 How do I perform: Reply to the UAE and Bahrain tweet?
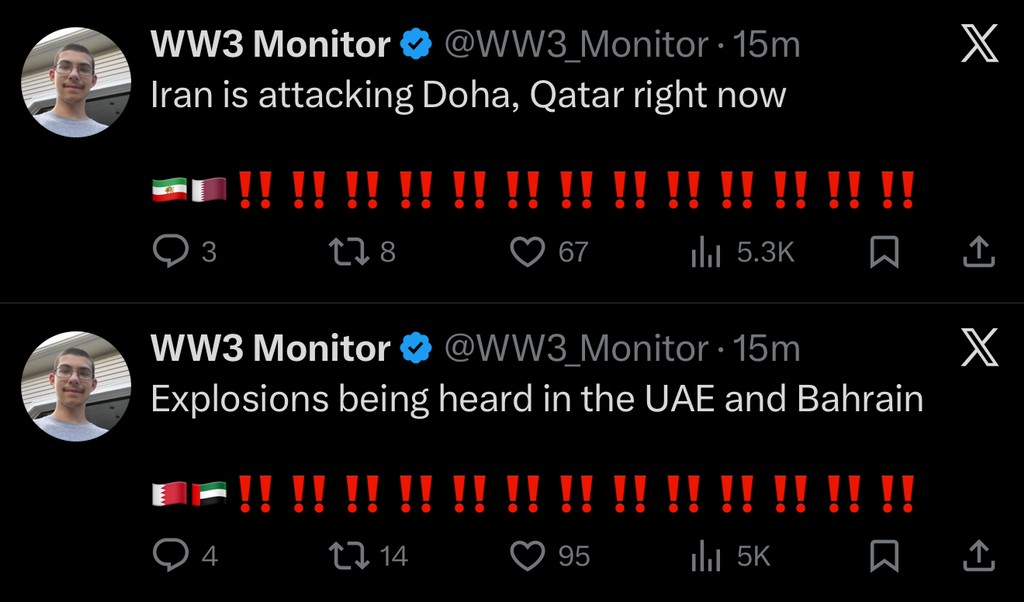pyautogui.click(x=169, y=555)
